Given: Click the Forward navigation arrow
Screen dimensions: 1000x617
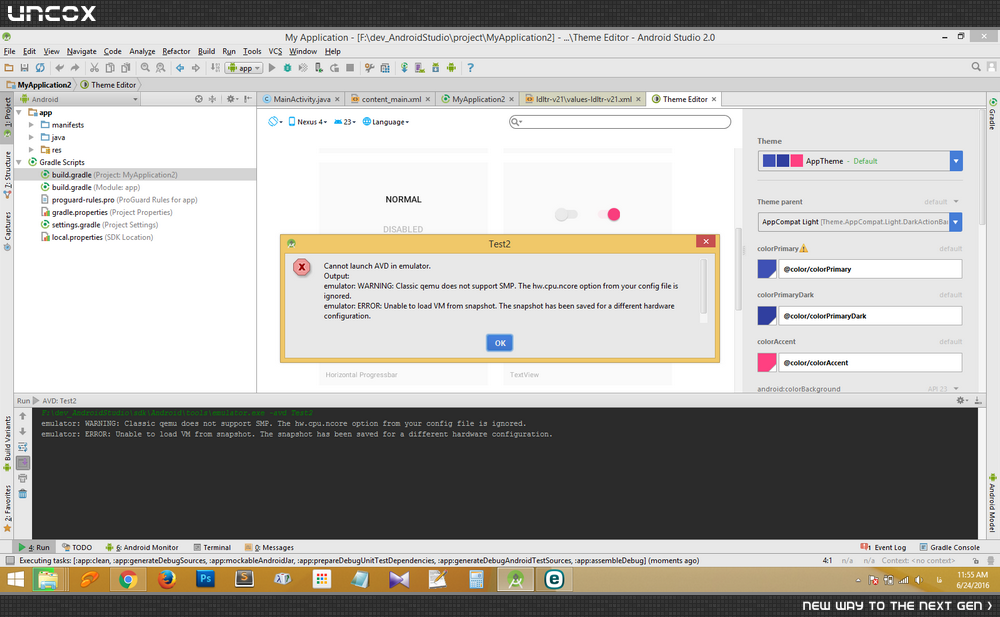Looking at the screenshot, I should (x=196, y=68).
